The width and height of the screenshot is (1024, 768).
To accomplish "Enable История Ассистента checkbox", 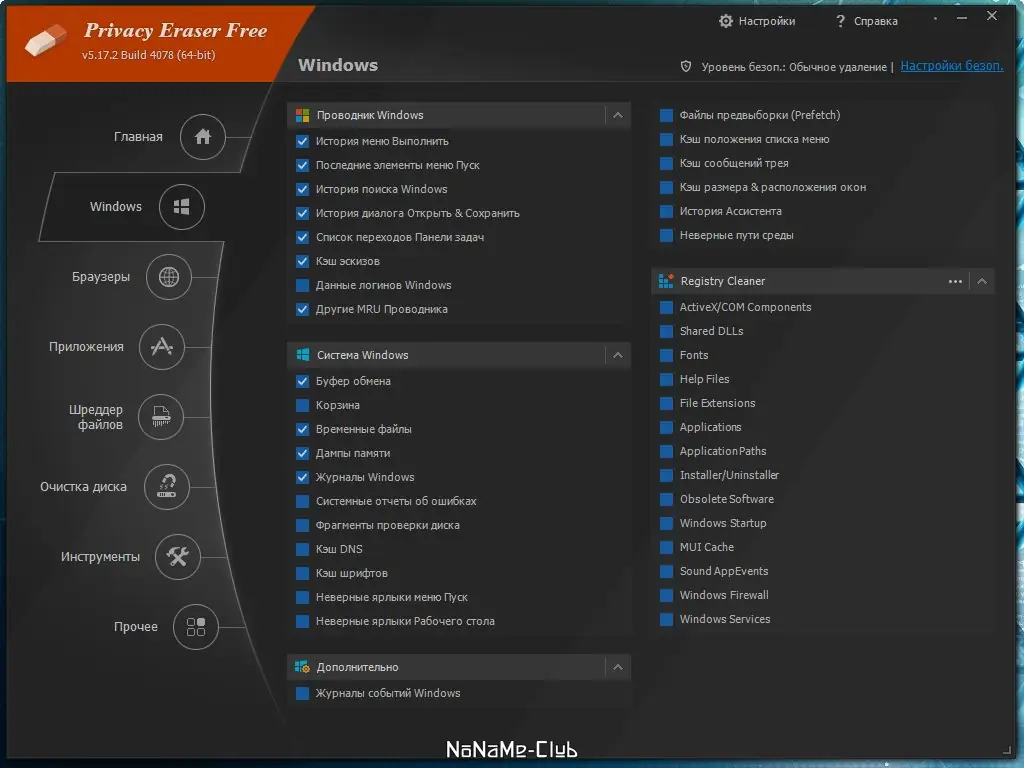I will [666, 212].
